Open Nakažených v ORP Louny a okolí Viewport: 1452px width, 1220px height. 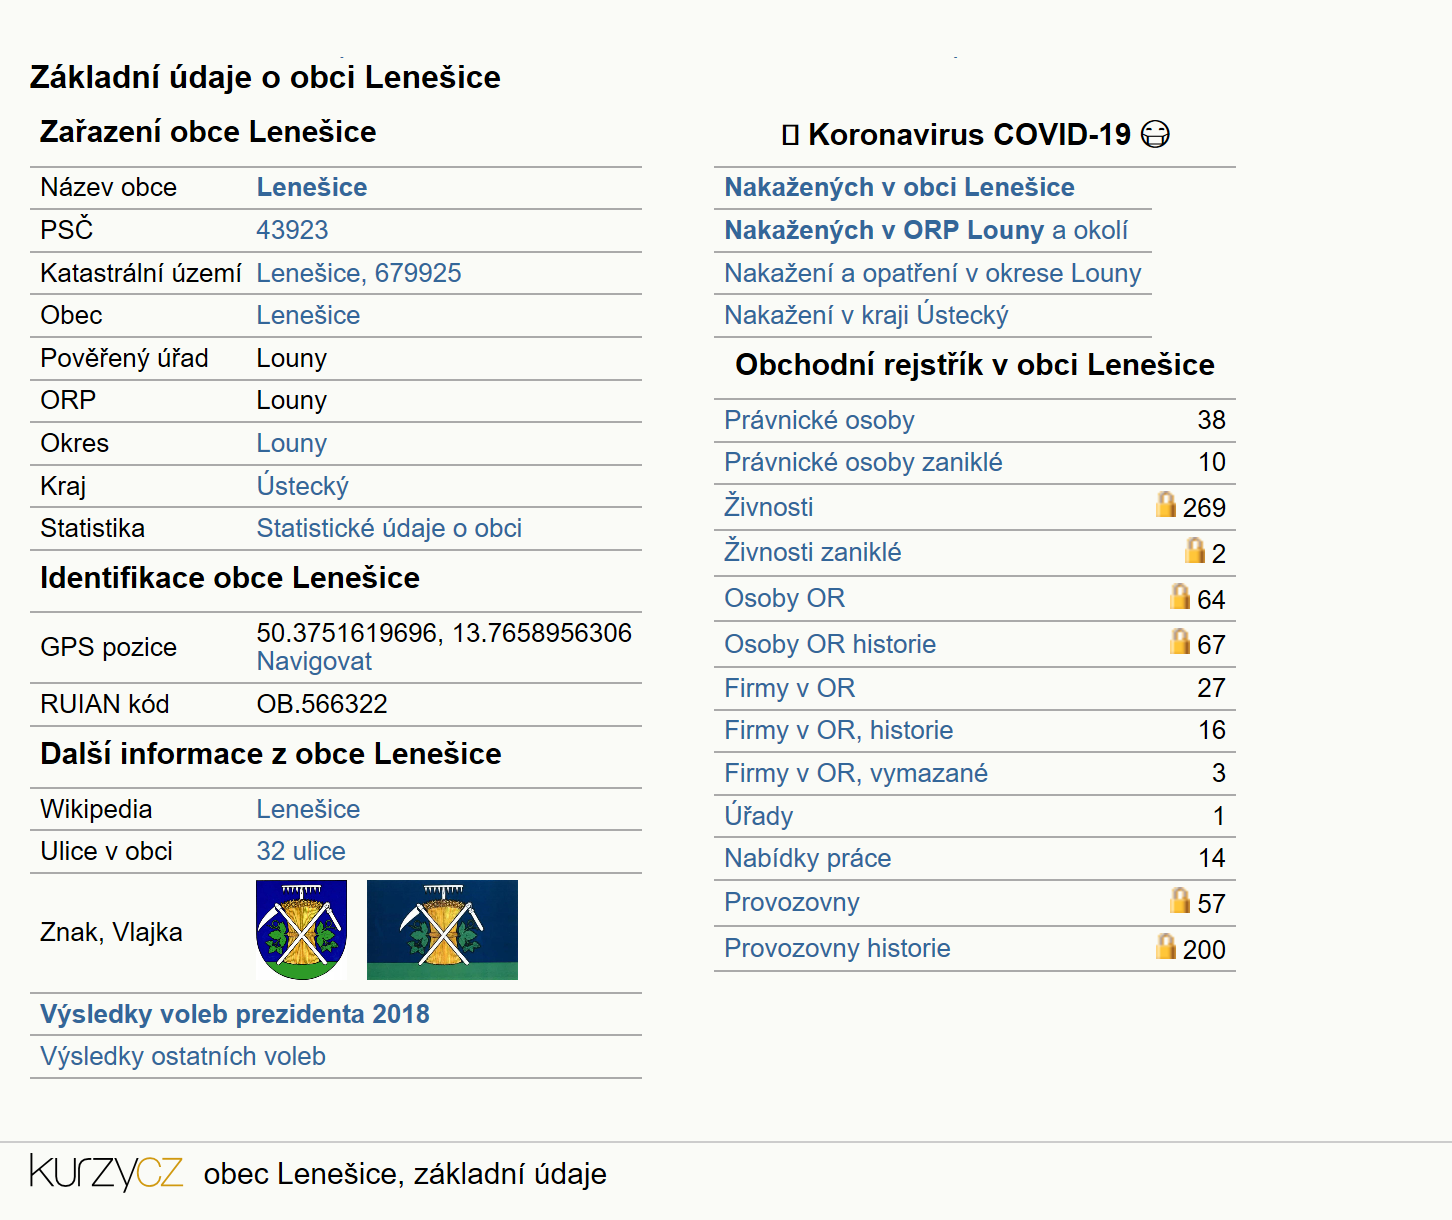coord(926,230)
